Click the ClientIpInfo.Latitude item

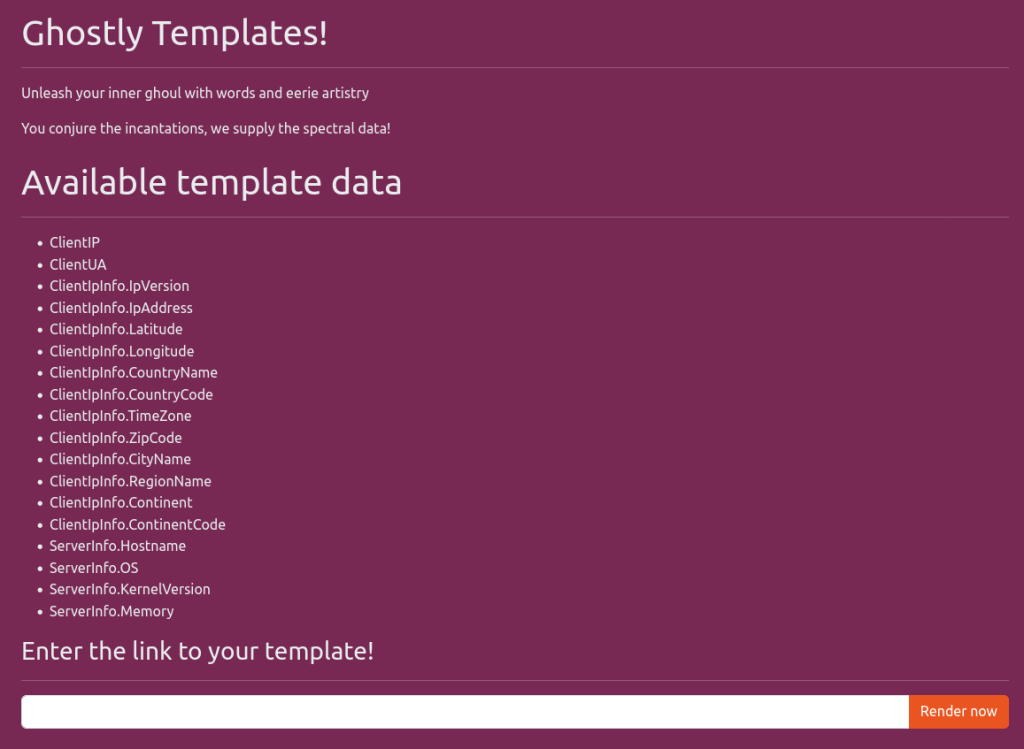click(x=116, y=329)
